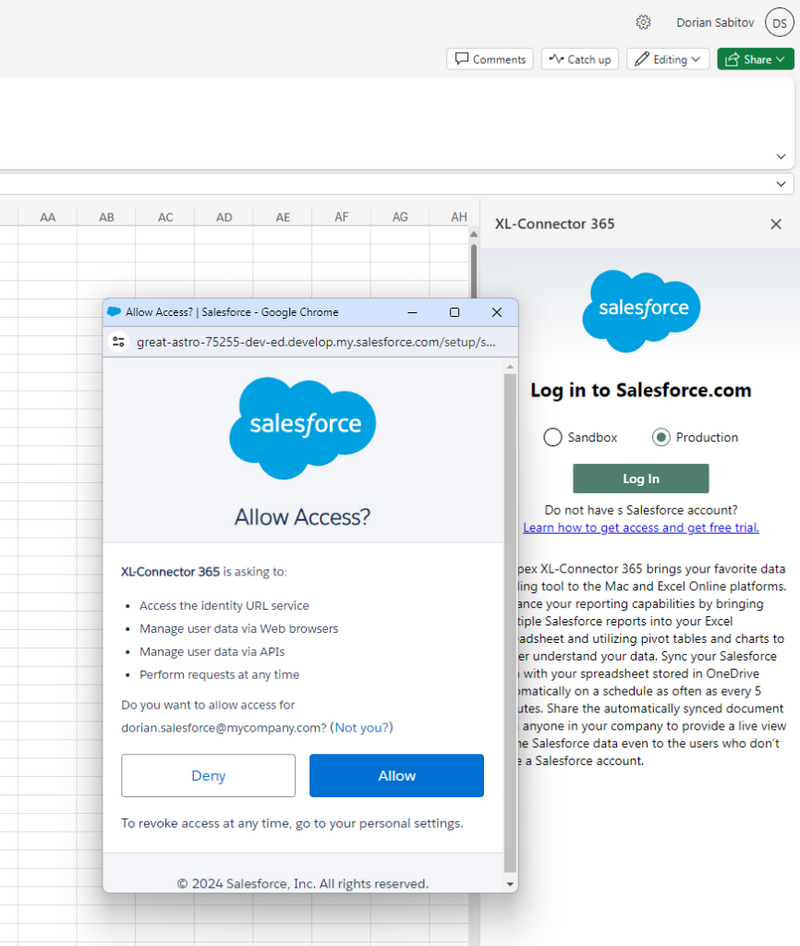Open the learn how to get access link

point(641,527)
